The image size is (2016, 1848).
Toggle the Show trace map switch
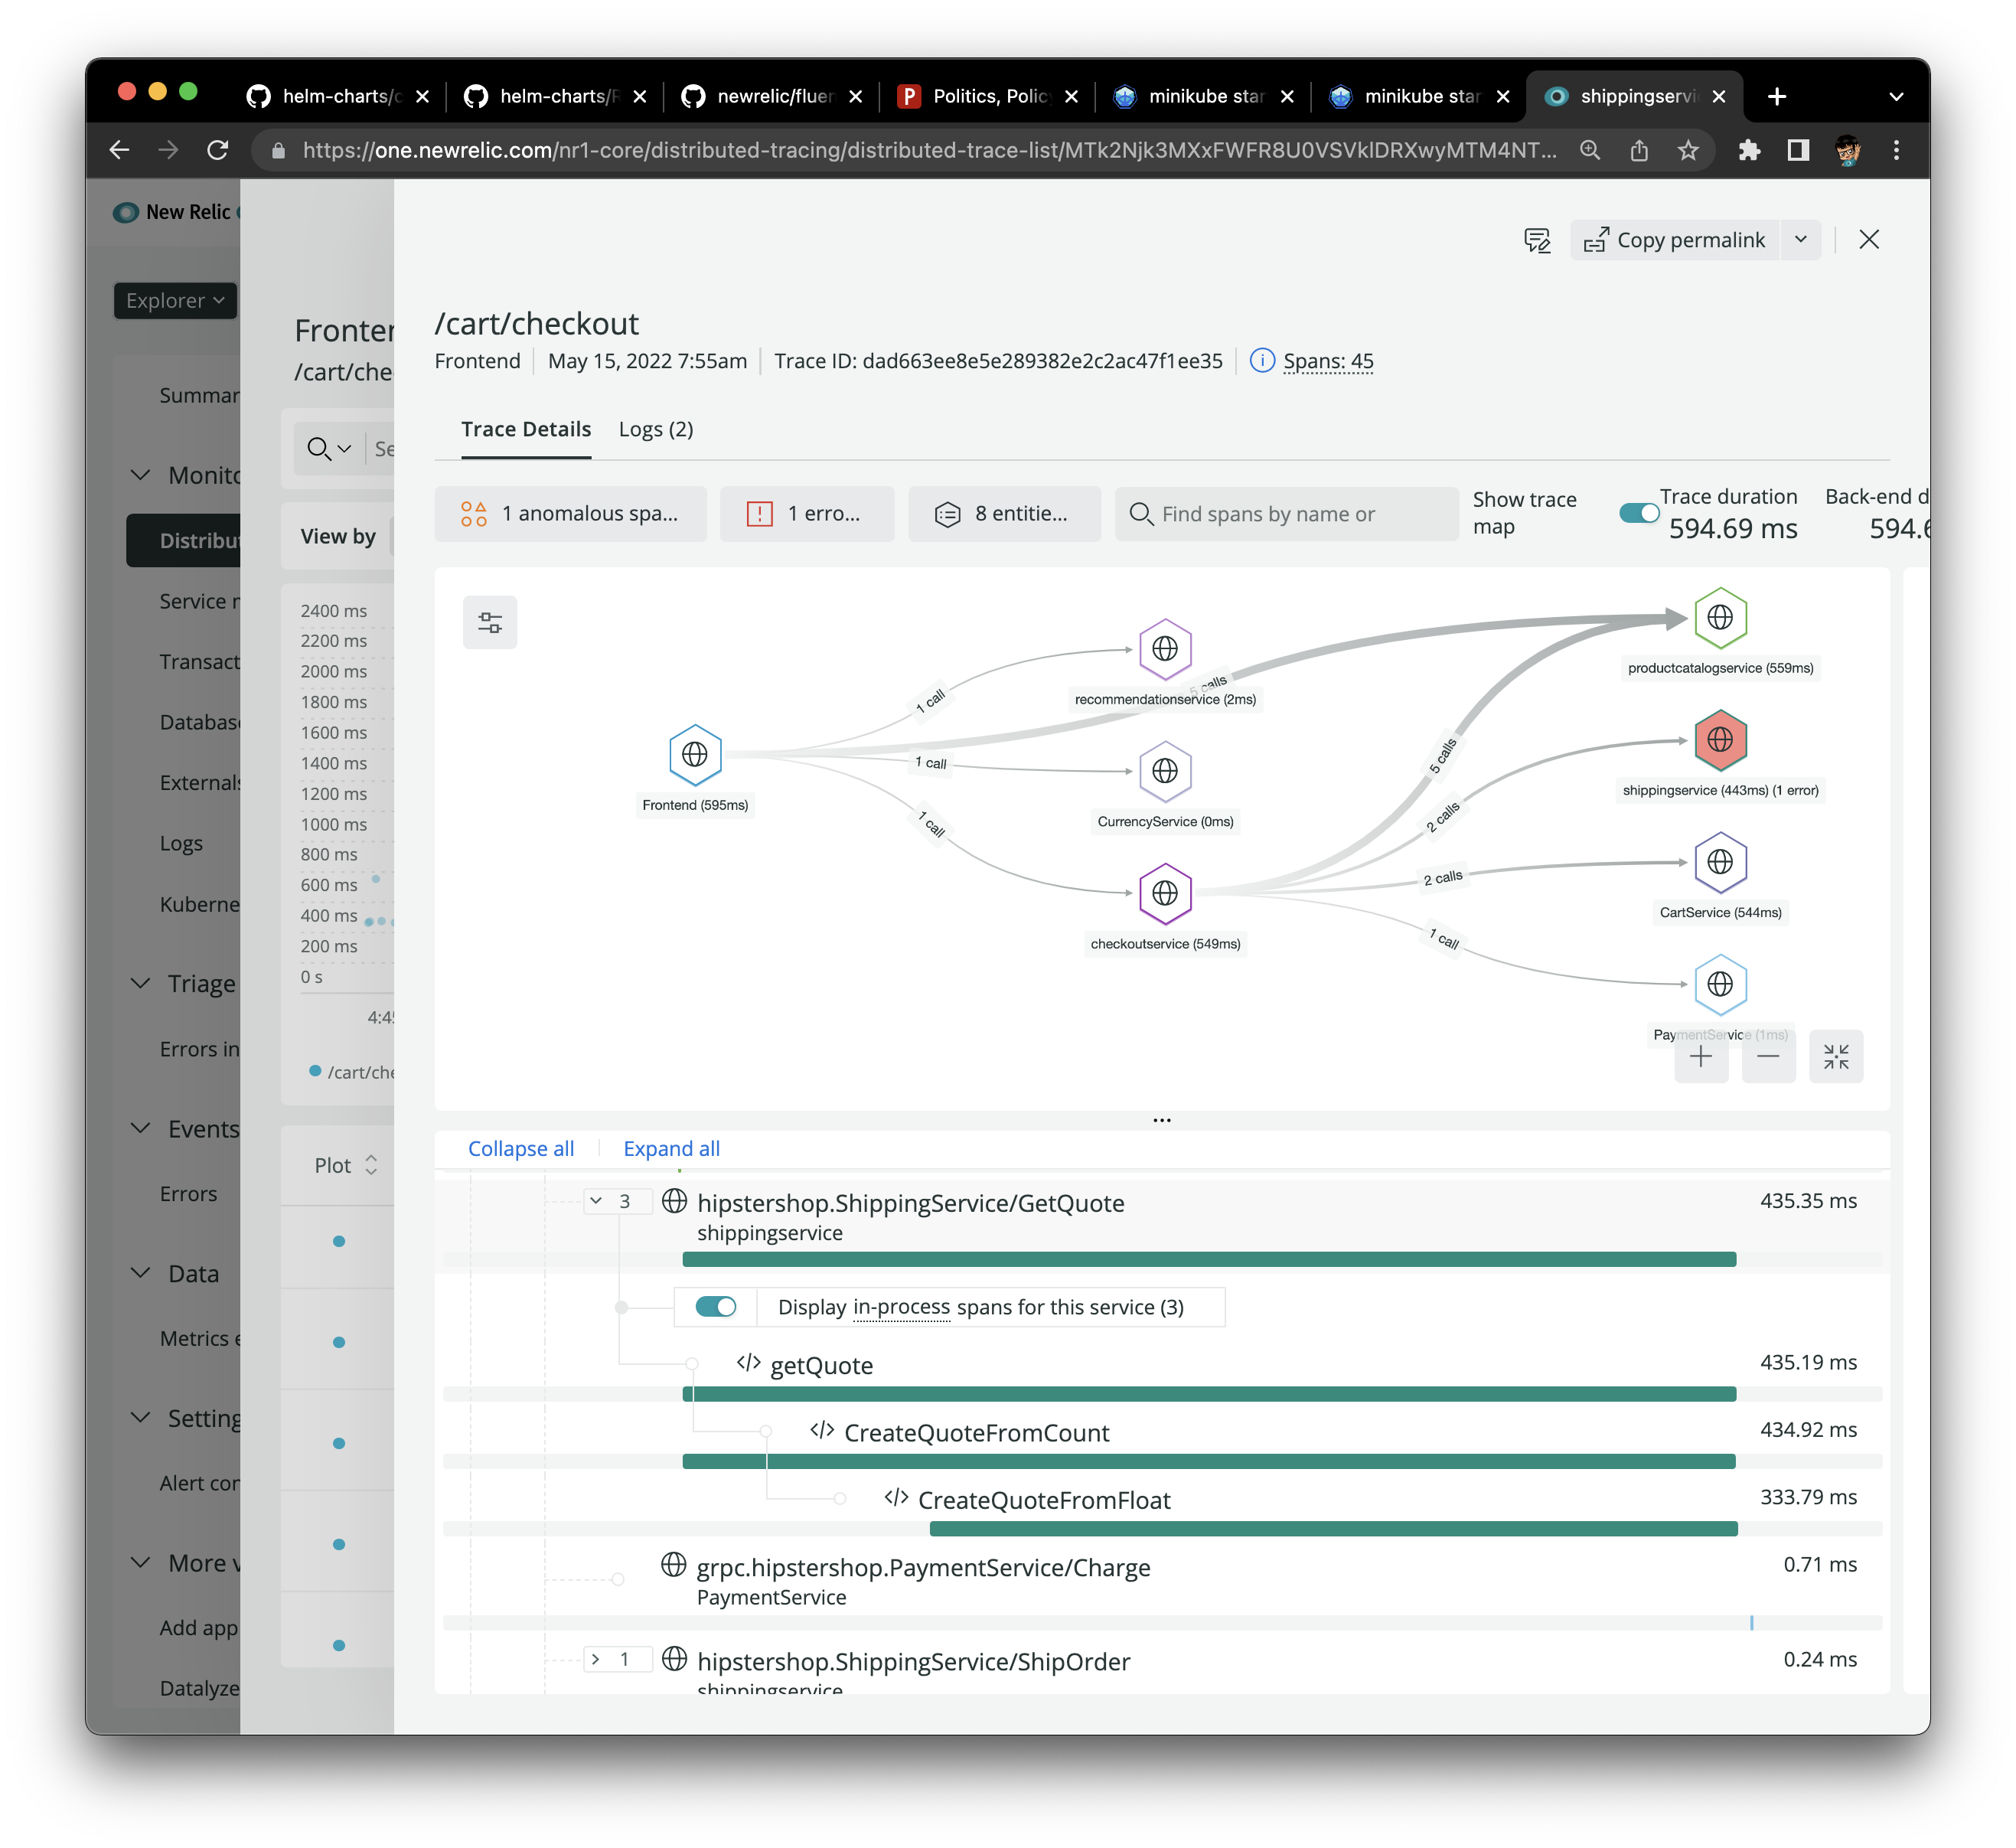(x=1639, y=513)
